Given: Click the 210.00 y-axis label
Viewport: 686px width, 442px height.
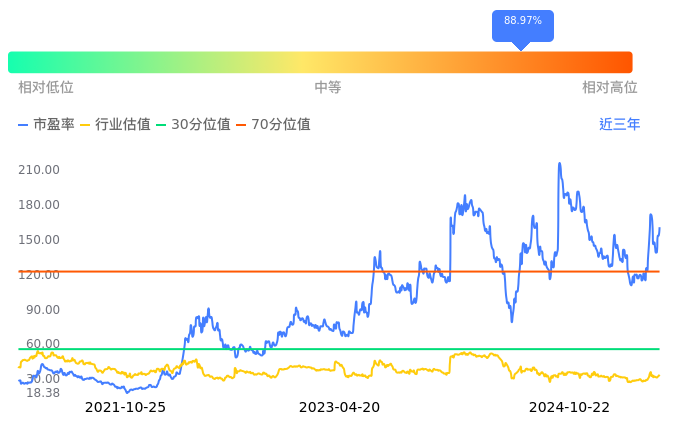Looking at the screenshot, I should [39, 170].
